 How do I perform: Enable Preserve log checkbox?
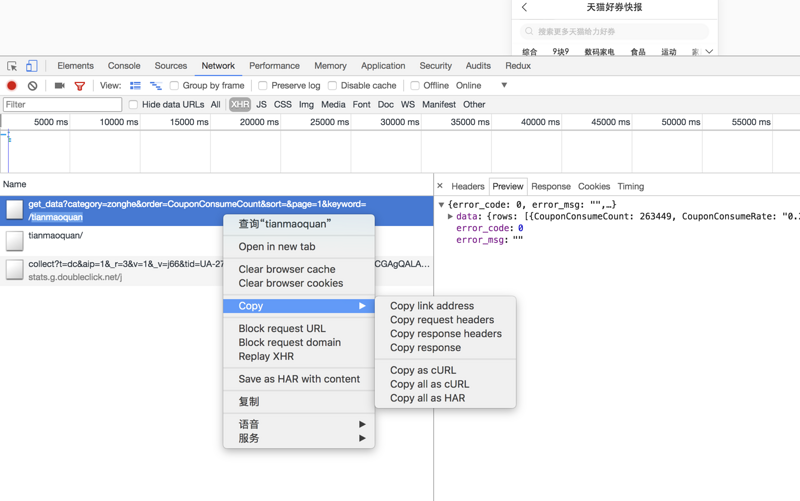click(x=263, y=86)
